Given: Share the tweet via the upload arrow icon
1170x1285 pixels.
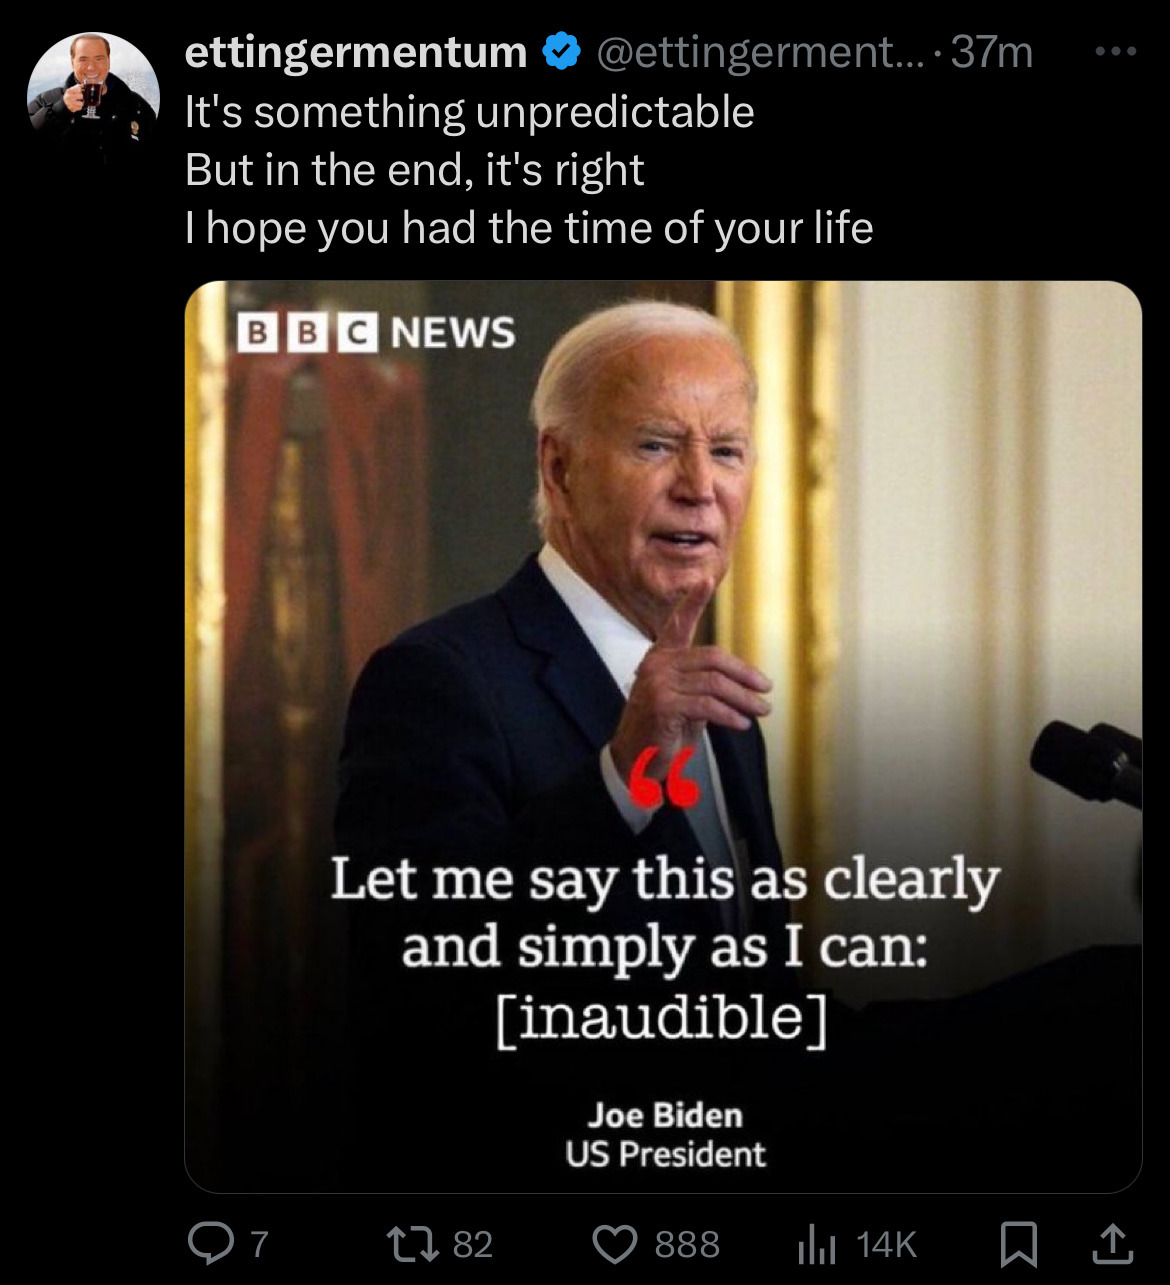Looking at the screenshot, I should tap(1110, 1243).
